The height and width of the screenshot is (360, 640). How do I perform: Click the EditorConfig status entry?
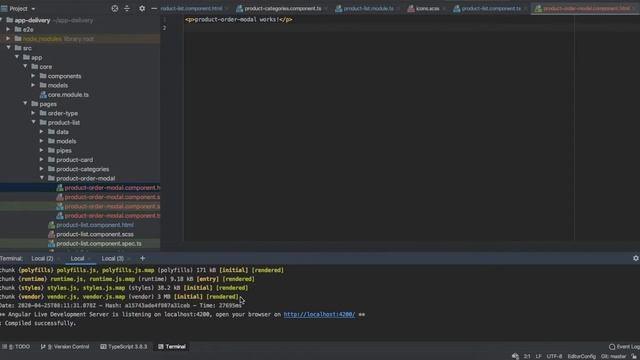582,357
